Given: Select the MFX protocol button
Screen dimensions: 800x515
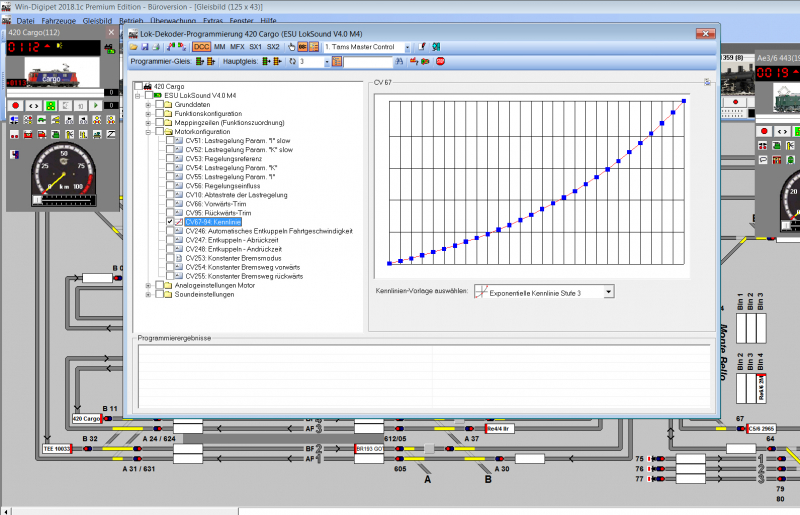Looking at the screenshot, I should (236, 47).
